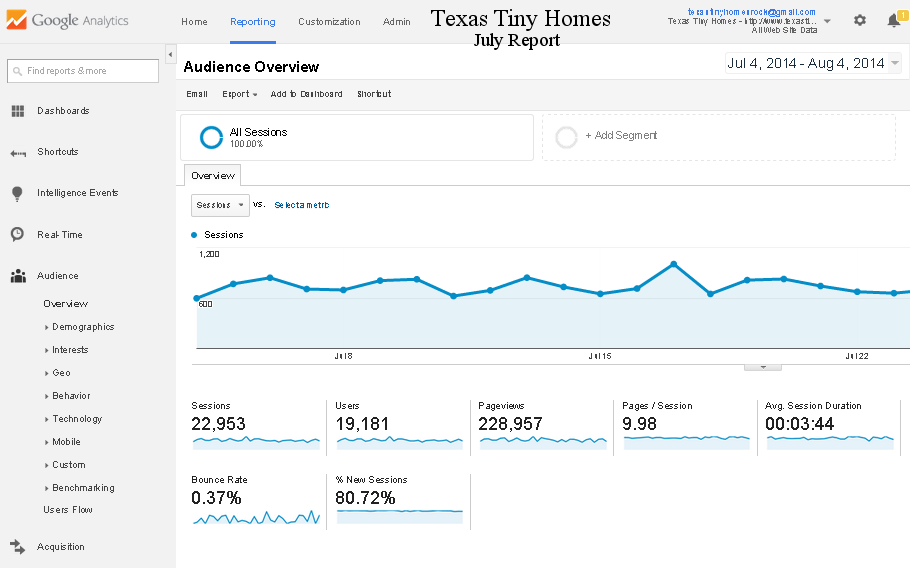Toggle the chart annotations drawer handle
The height and width of the screenshot is (568, 910).
(763, 367)
